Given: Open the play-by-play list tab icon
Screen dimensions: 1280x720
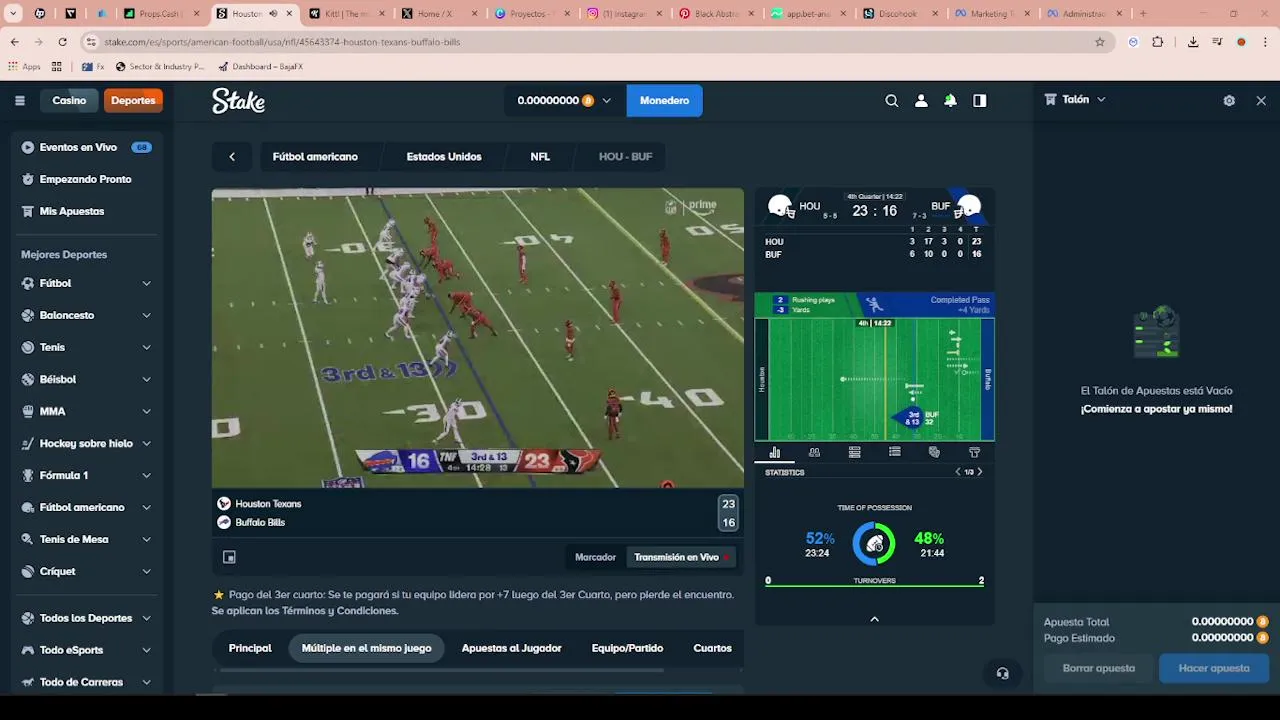Looking at the screenshot, I should pos(894,452).
